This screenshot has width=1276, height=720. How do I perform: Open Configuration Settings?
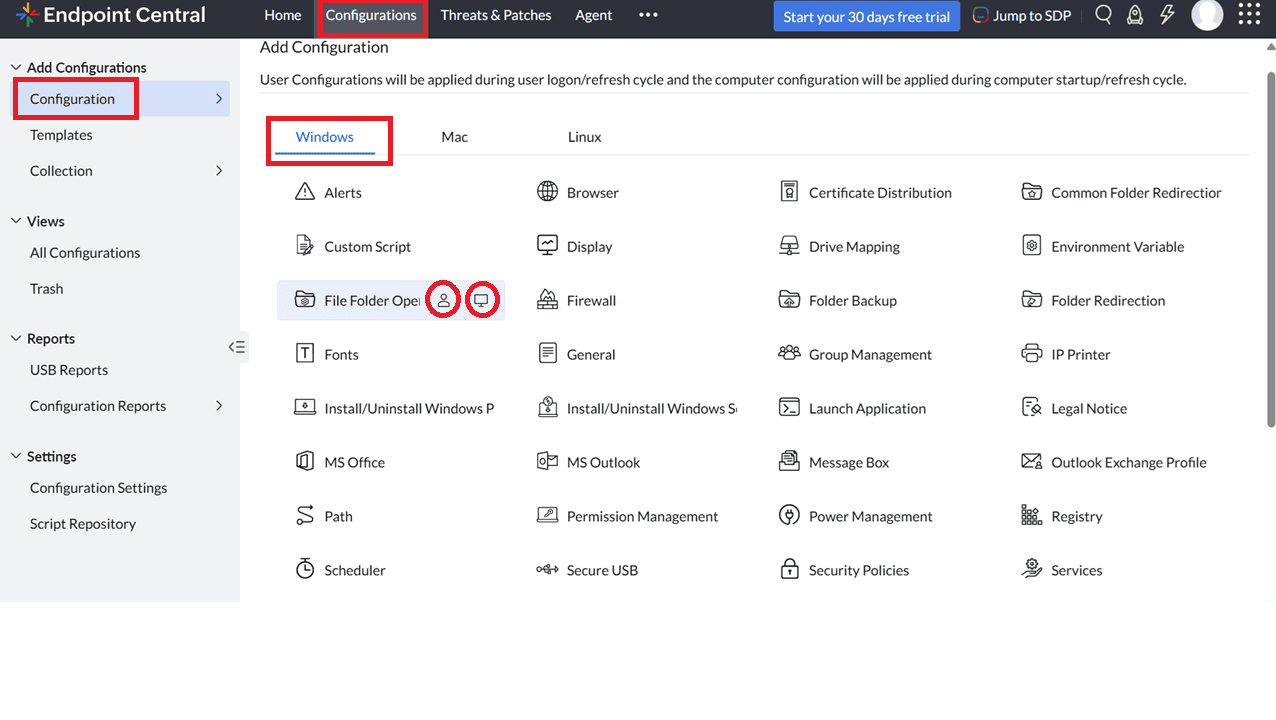pos(98,488)
